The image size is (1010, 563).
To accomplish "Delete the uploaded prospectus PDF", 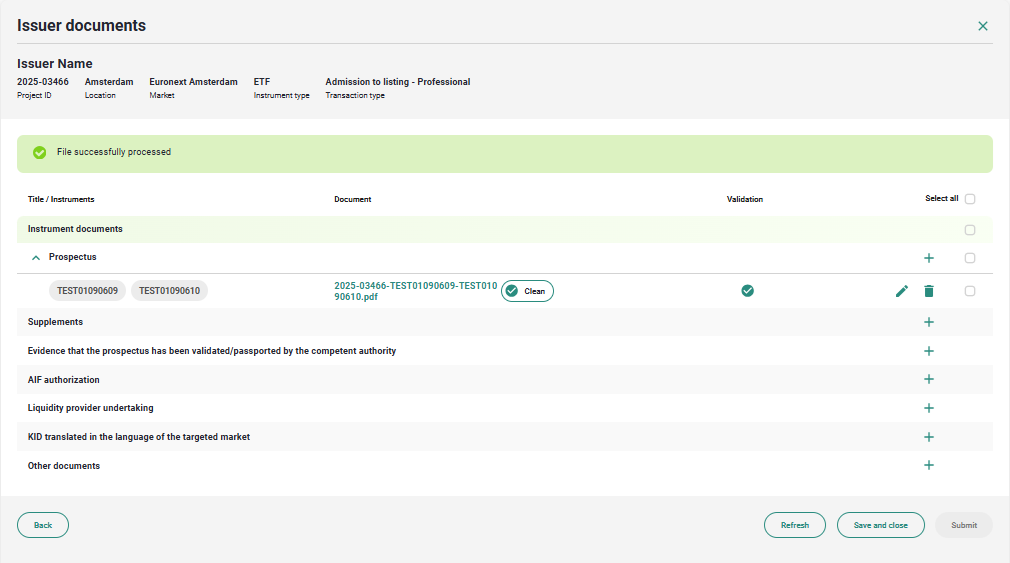I will (929, 291).
